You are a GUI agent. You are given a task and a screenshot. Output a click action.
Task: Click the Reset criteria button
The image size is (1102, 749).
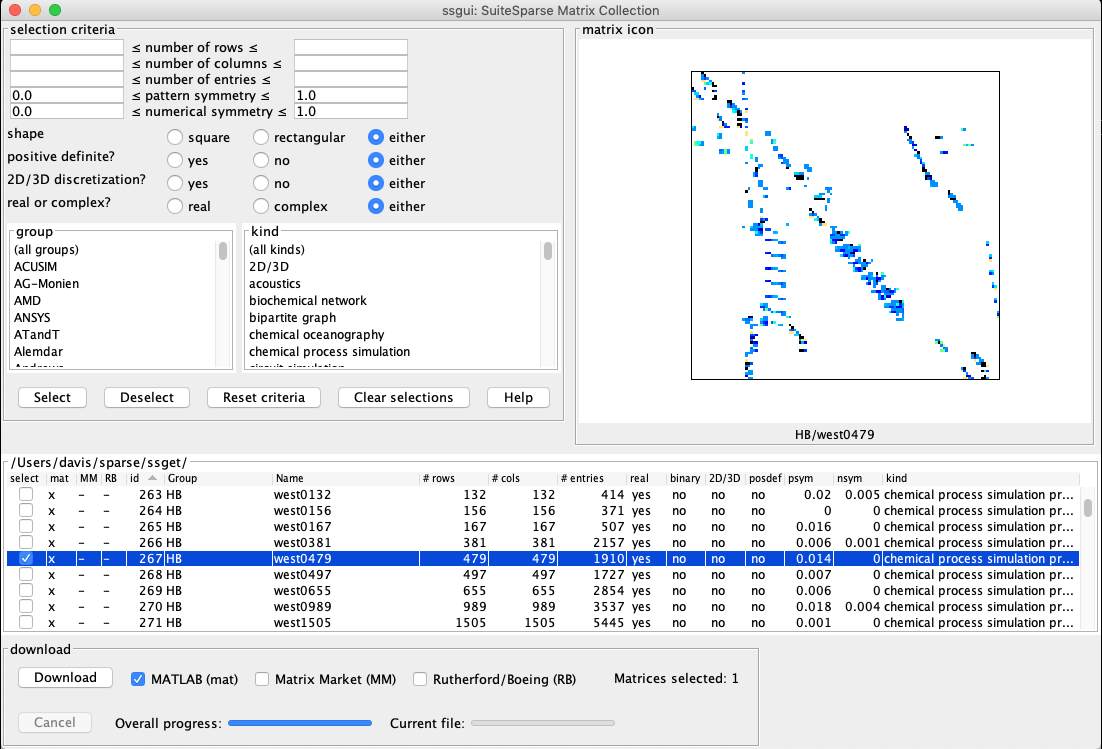click(x=263, y=398)
